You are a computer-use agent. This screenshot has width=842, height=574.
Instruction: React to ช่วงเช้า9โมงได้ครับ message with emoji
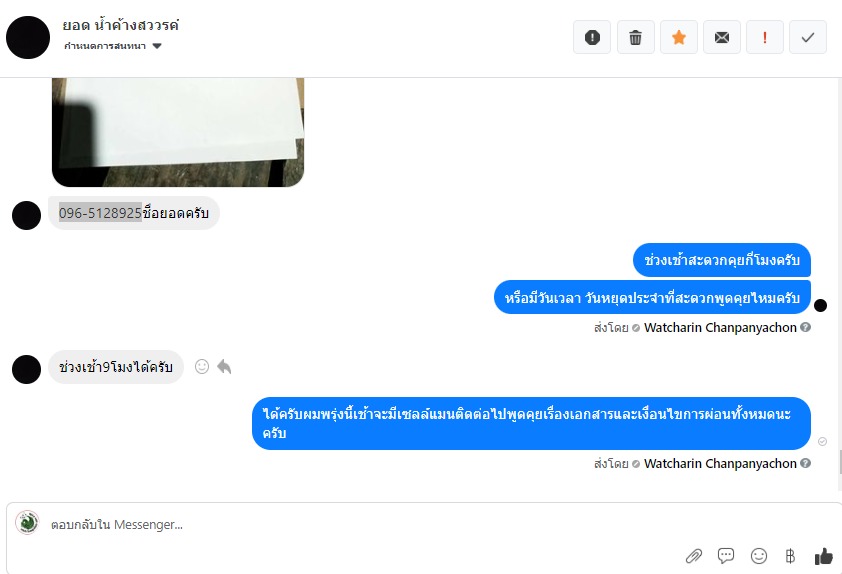[202, 366]
